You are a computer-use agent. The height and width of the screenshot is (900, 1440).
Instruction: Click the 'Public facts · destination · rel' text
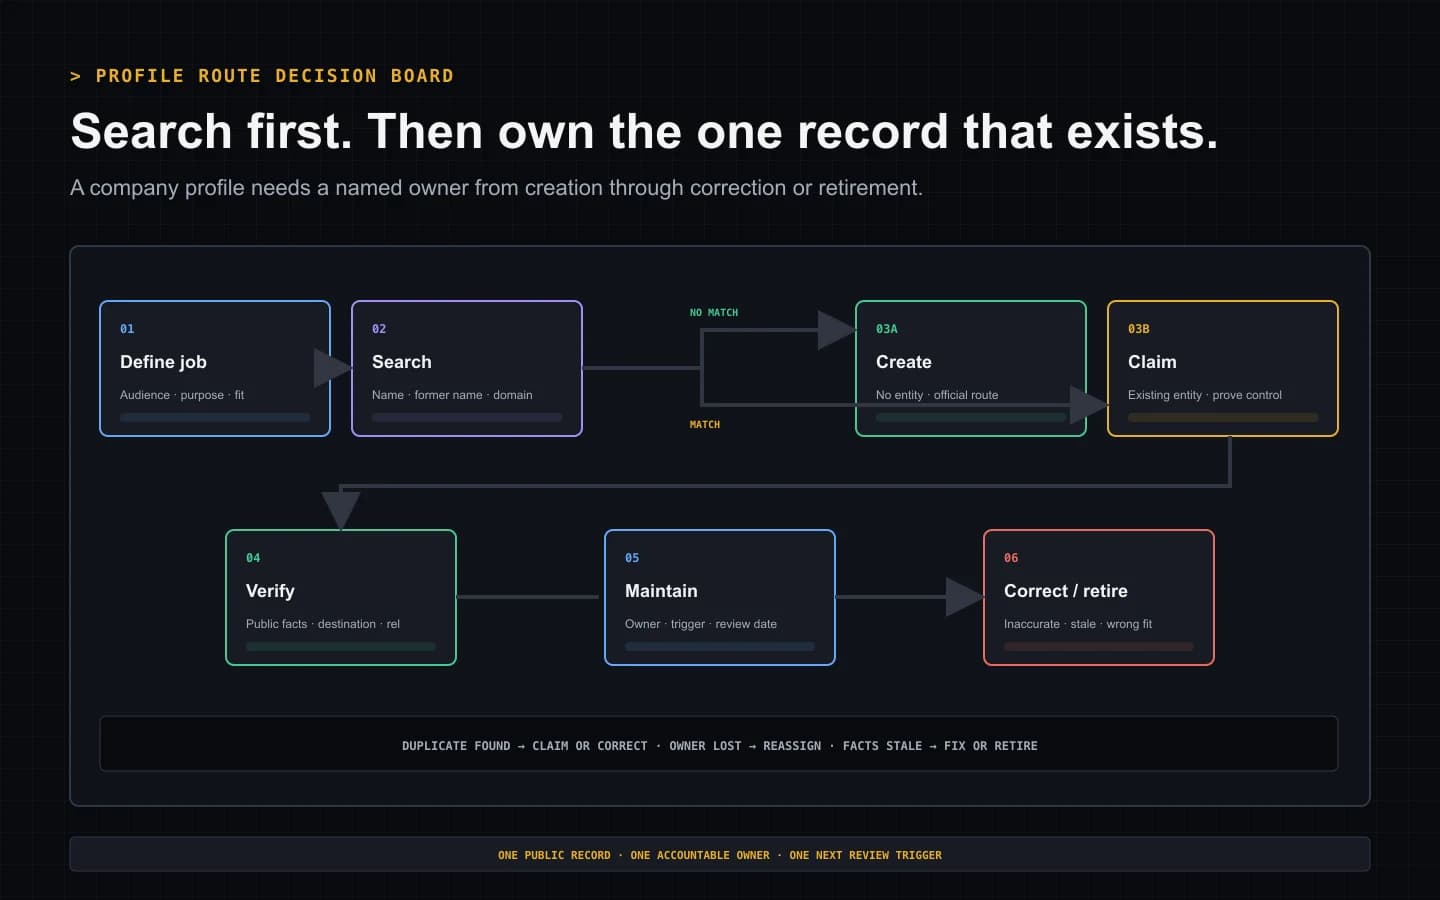tap(323, 624)
